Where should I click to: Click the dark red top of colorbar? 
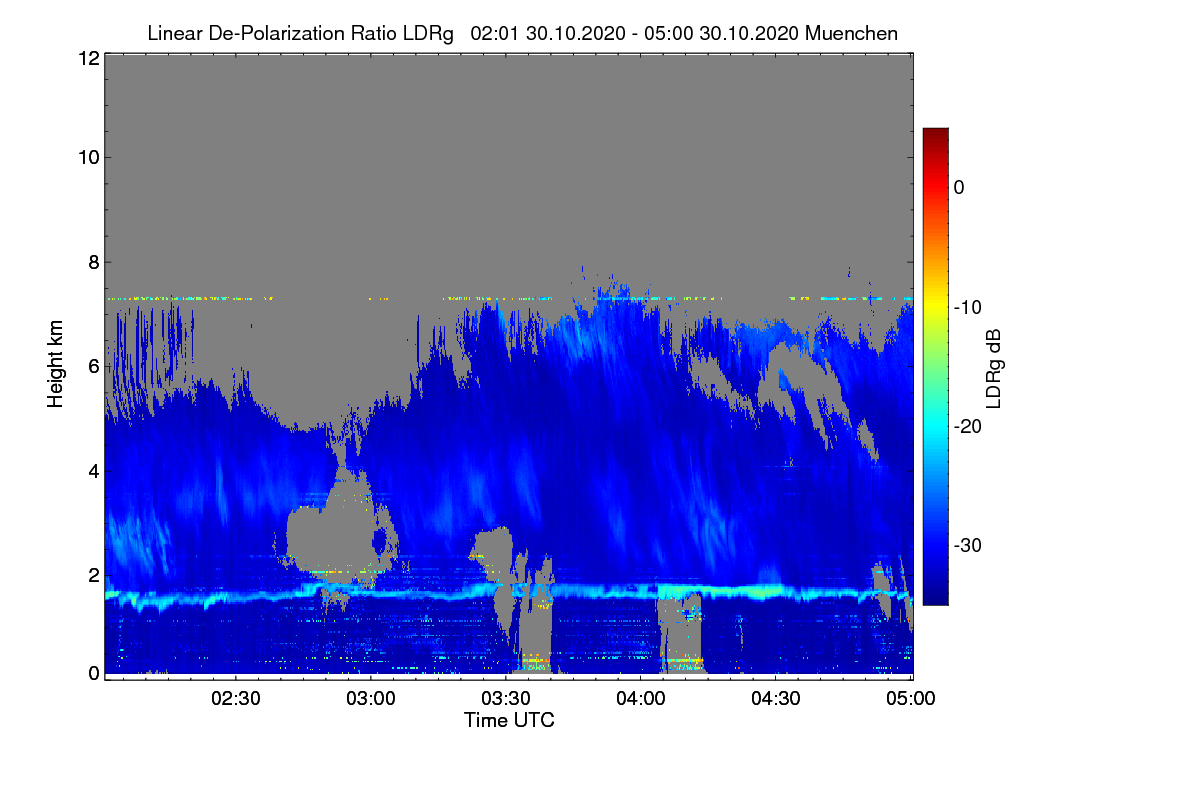click(935, 135)
